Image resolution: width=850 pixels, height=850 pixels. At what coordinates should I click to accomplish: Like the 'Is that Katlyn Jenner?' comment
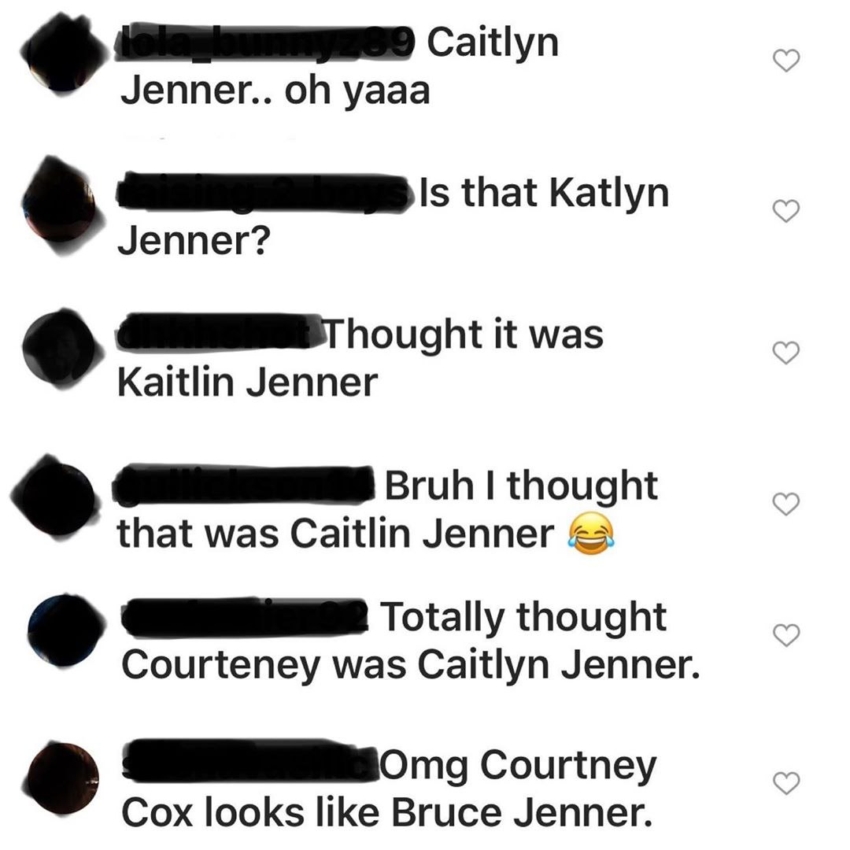coord(786,211)
